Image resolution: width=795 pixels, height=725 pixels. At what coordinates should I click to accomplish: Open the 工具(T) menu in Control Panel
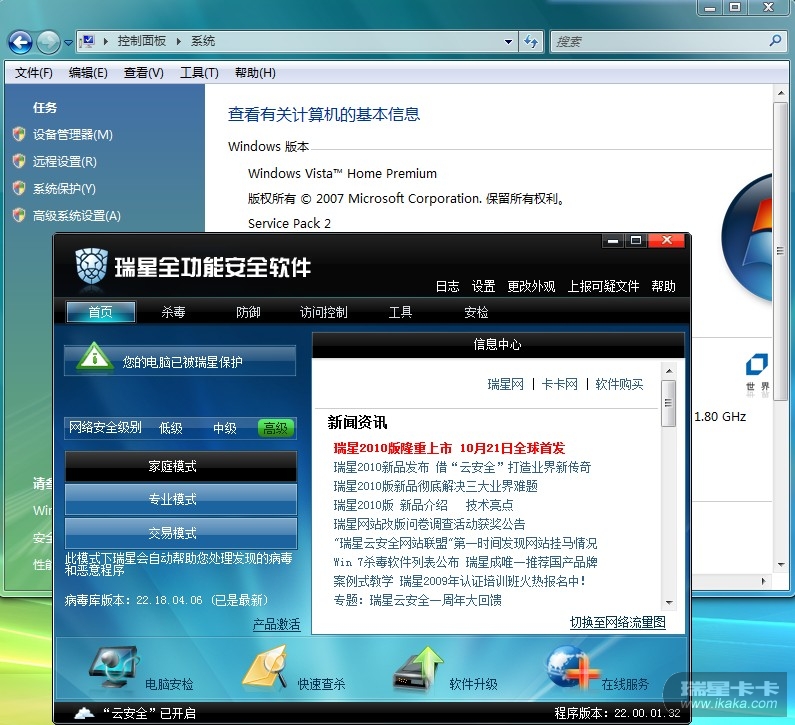(199, 73)
